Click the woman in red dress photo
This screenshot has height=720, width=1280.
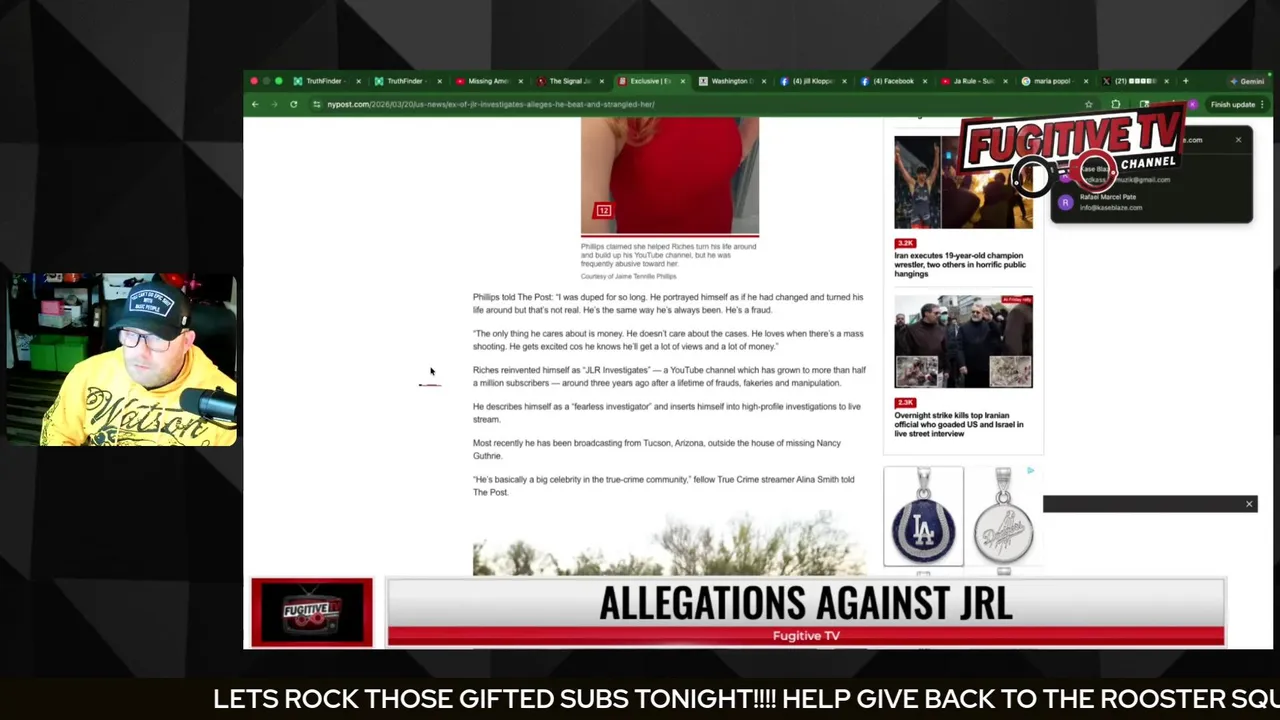670,175
